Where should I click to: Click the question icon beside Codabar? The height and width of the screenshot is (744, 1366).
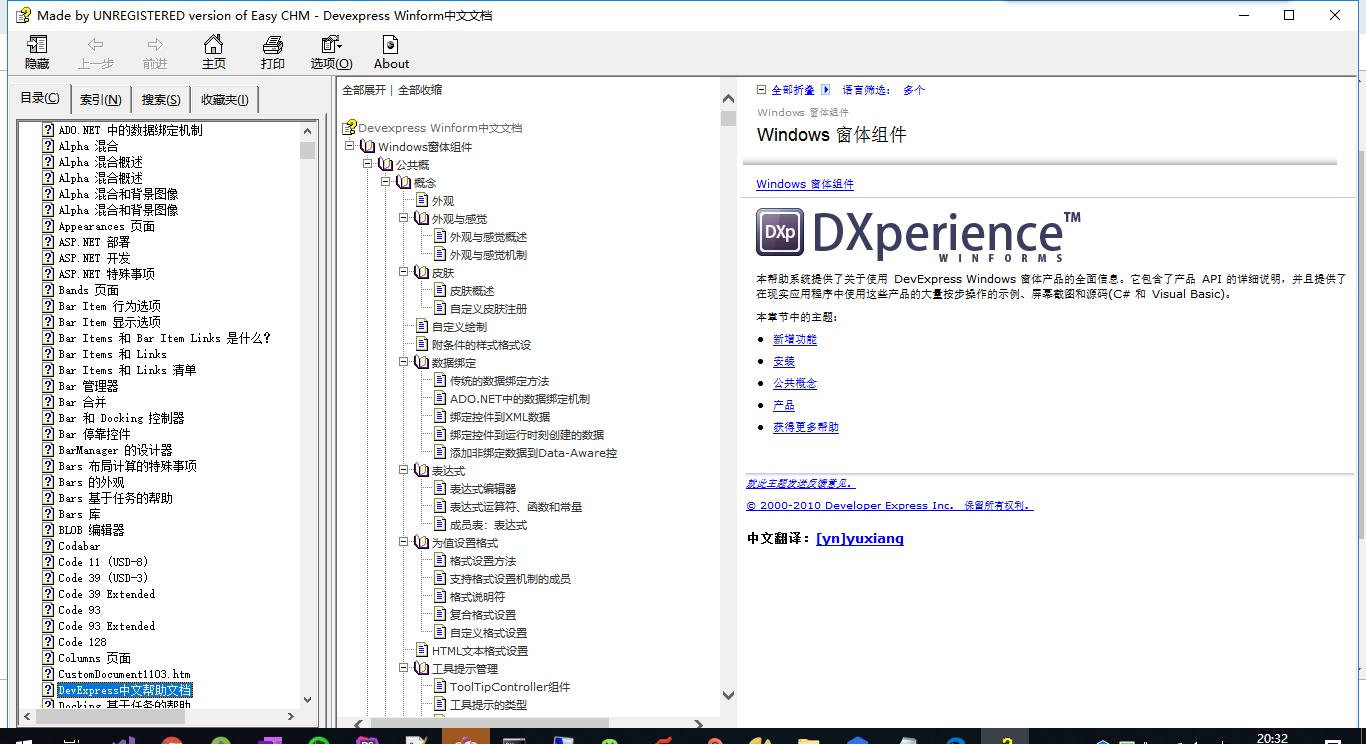tap(48, 546)
